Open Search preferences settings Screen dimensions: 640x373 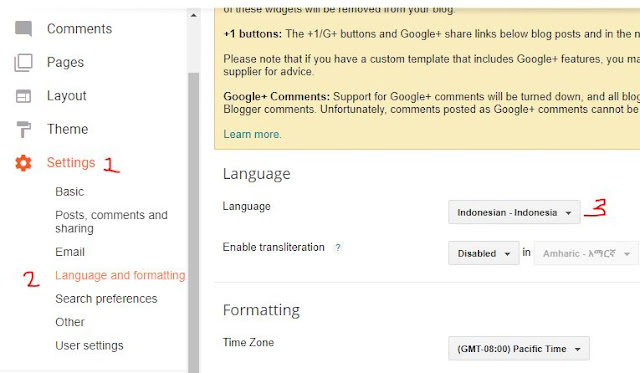[x=106, y=299]
